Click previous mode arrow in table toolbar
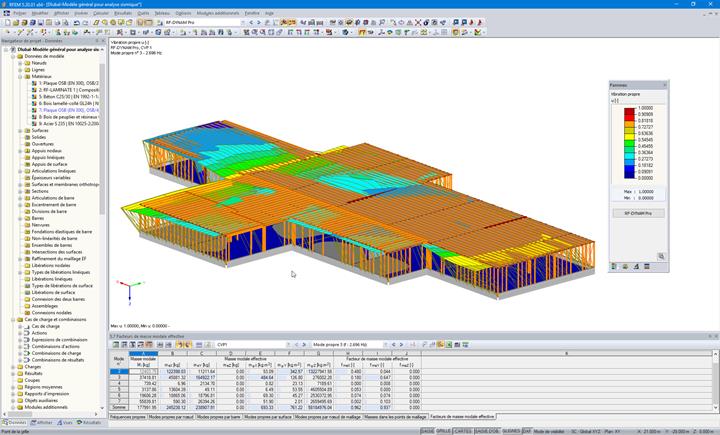Image resolution: width=720 pixels, height=435 pixels. pos(394,345)
